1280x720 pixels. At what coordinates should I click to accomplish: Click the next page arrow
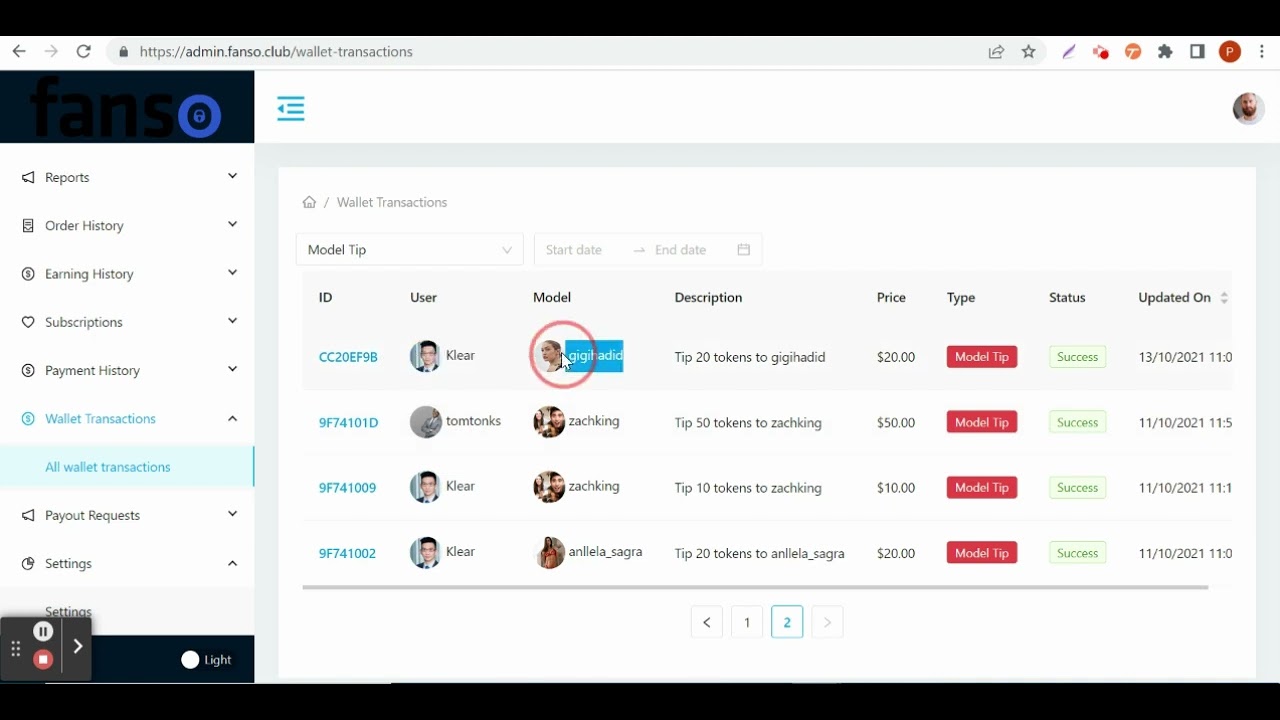[x=827, y=622]
